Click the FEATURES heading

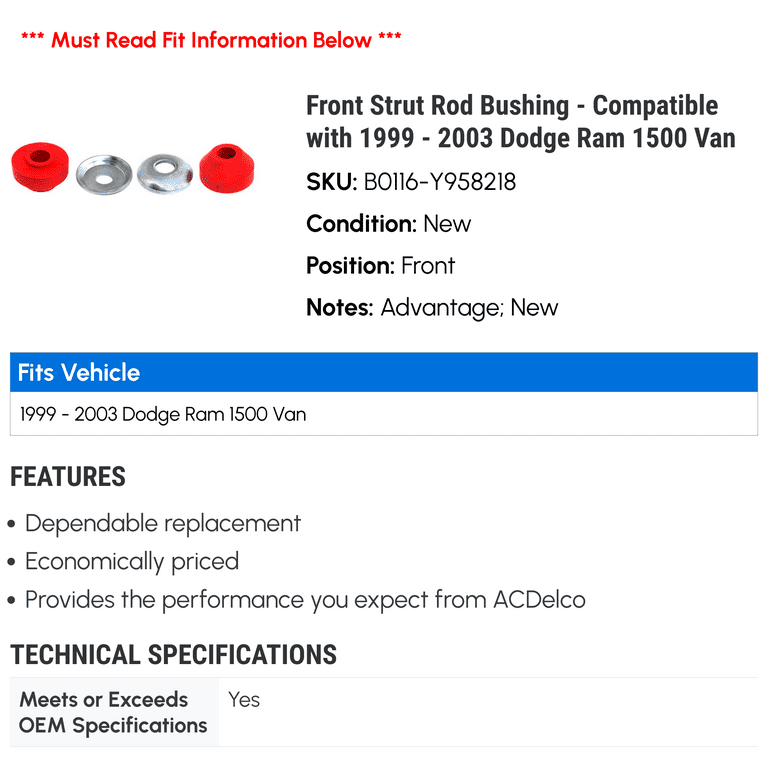pyautogui.click(x=68, y=477)
